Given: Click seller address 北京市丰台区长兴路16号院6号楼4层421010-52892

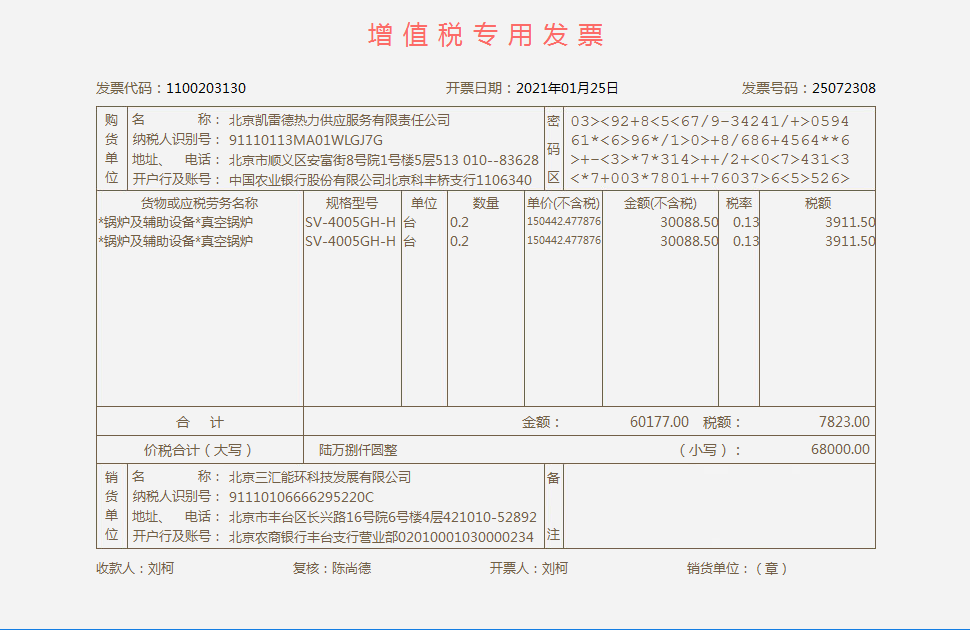Looking at the screenshot, I should click(x=383, y=517).
